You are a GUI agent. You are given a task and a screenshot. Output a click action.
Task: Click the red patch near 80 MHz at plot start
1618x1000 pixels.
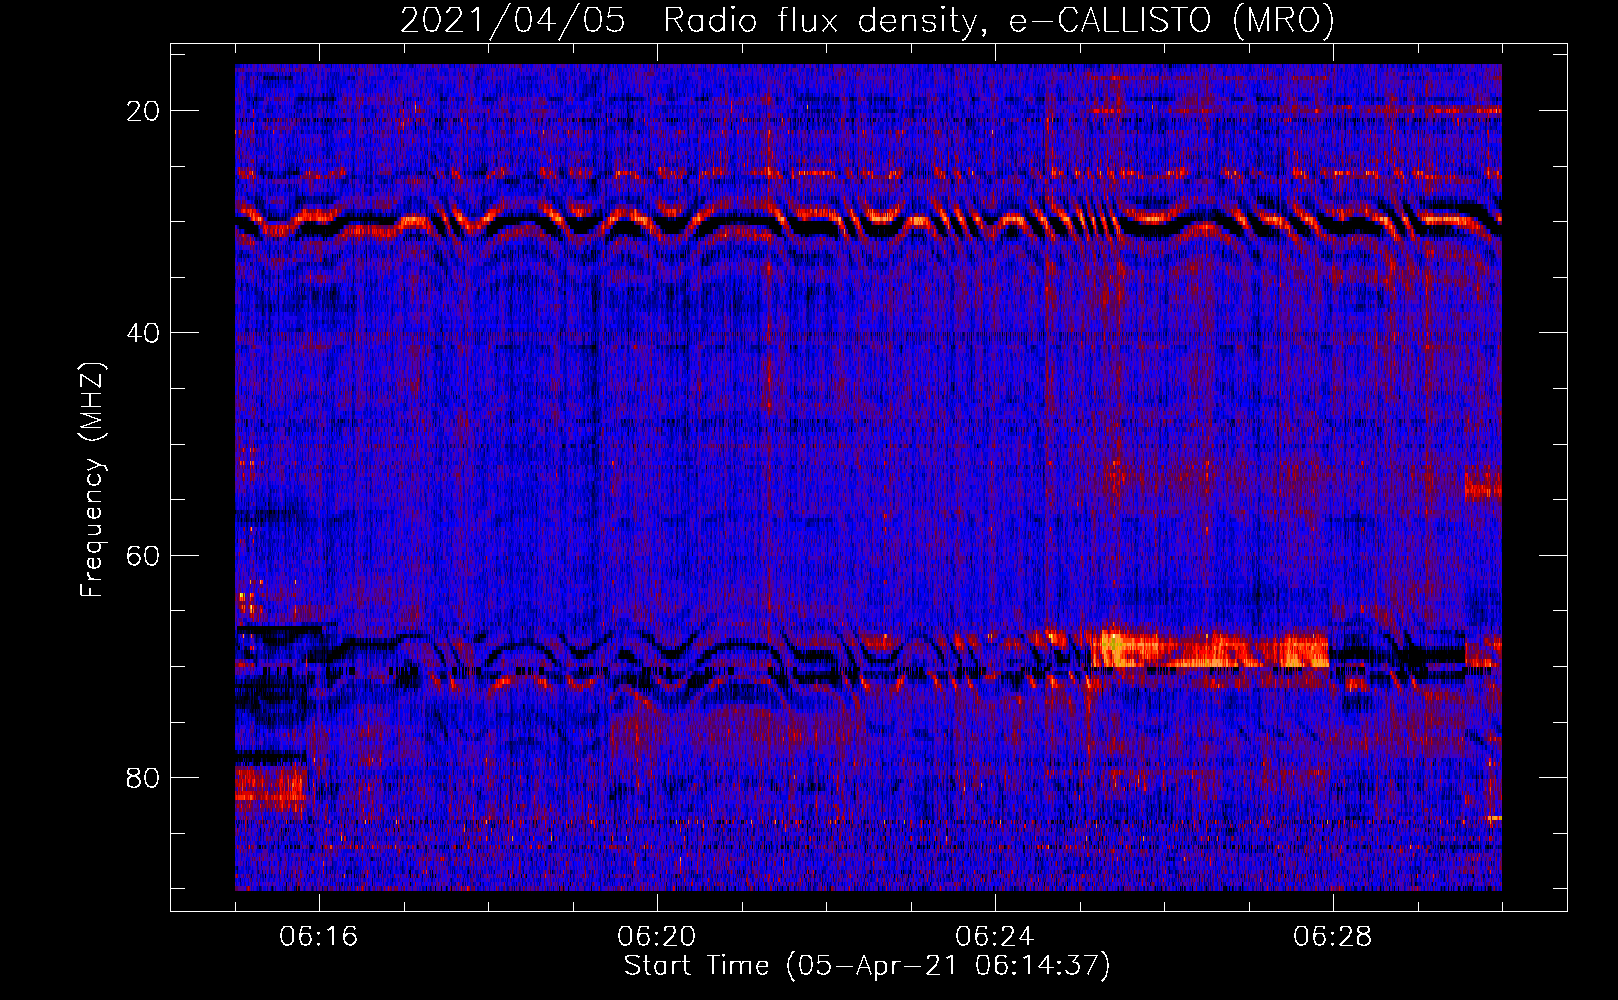click(270, 784)
